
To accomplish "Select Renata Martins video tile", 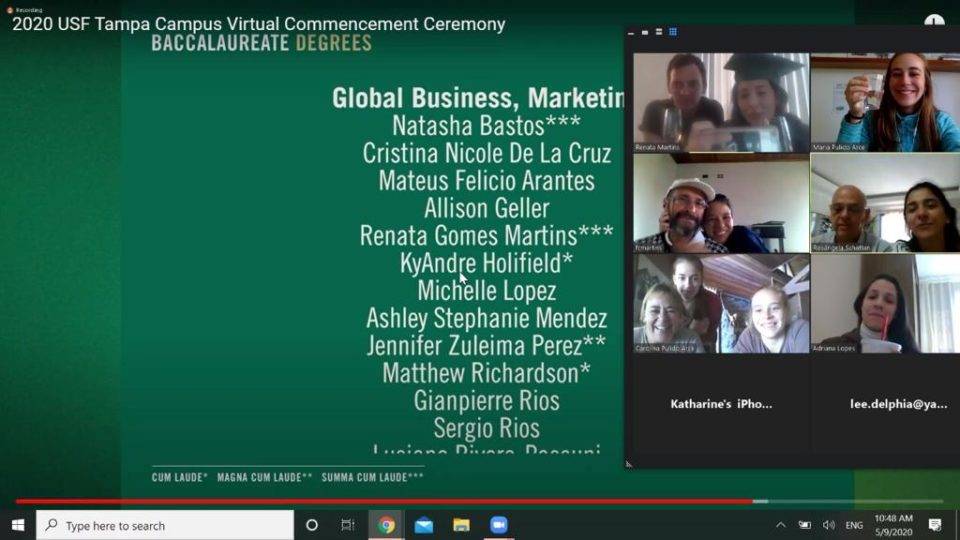I will 721,102.
